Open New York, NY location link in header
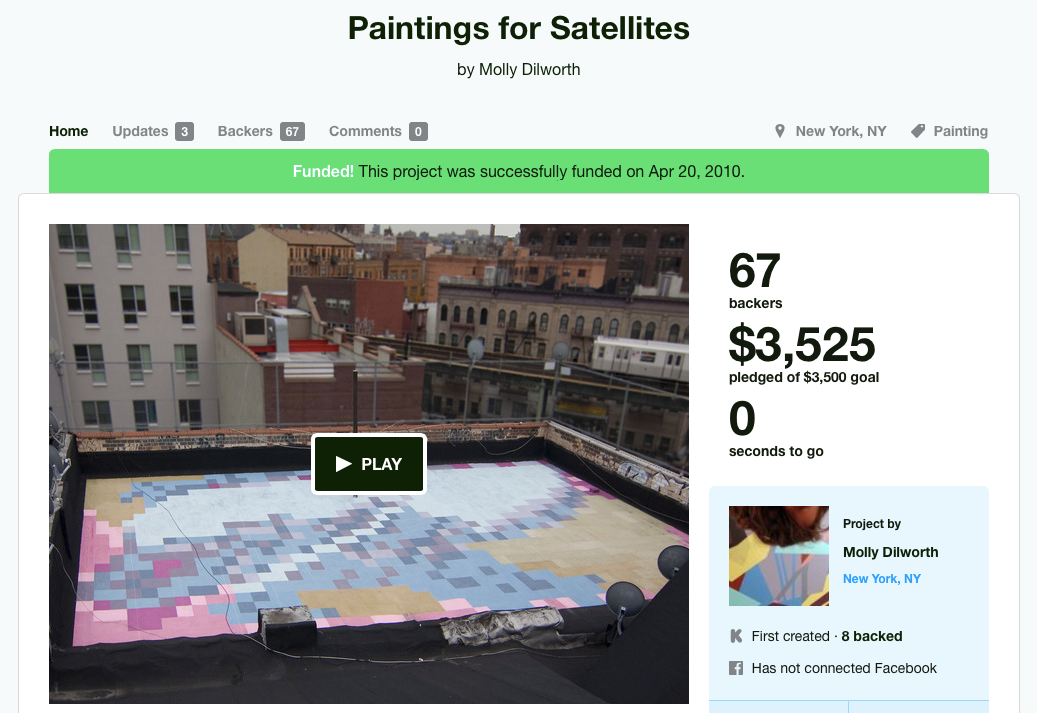This screenshot has height=713, width=1037. (841, 131)
